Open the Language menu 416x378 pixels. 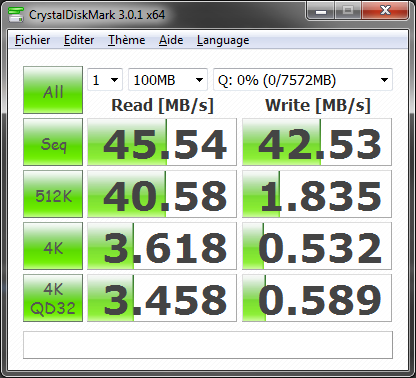(x=223, y=40)
